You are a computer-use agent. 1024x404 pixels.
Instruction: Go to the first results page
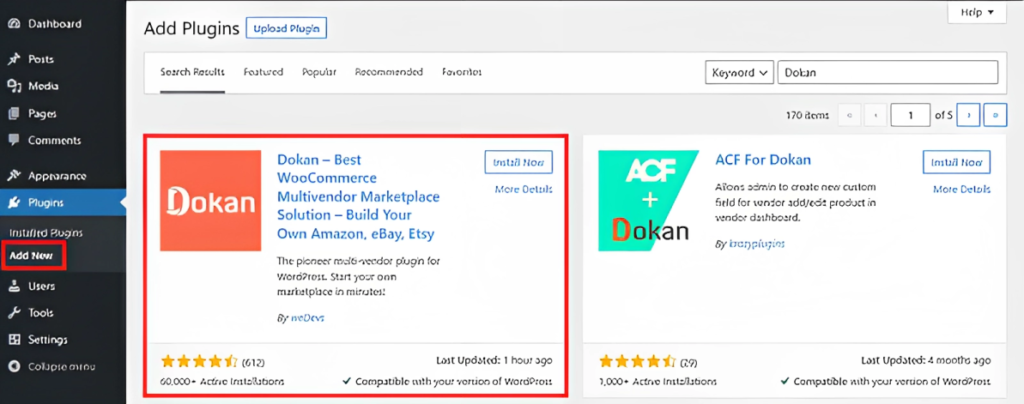(x=849, y=115)
